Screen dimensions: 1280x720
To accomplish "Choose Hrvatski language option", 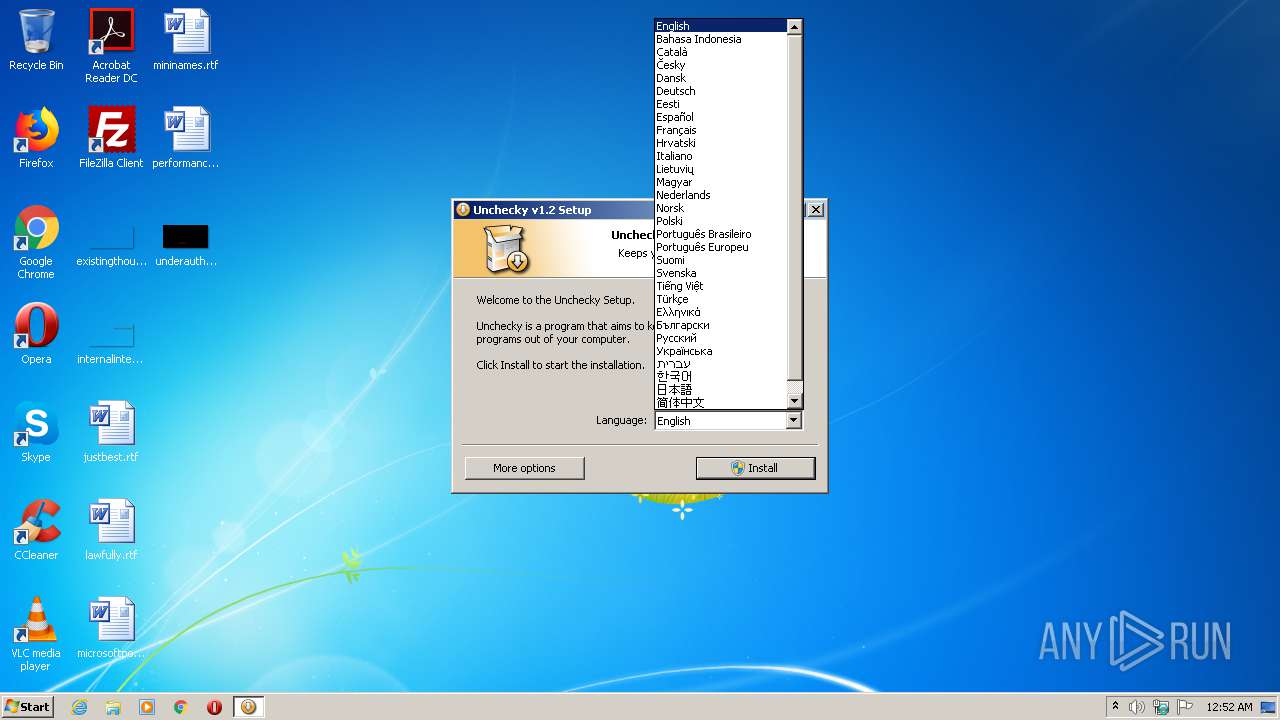I will [720, 143].
